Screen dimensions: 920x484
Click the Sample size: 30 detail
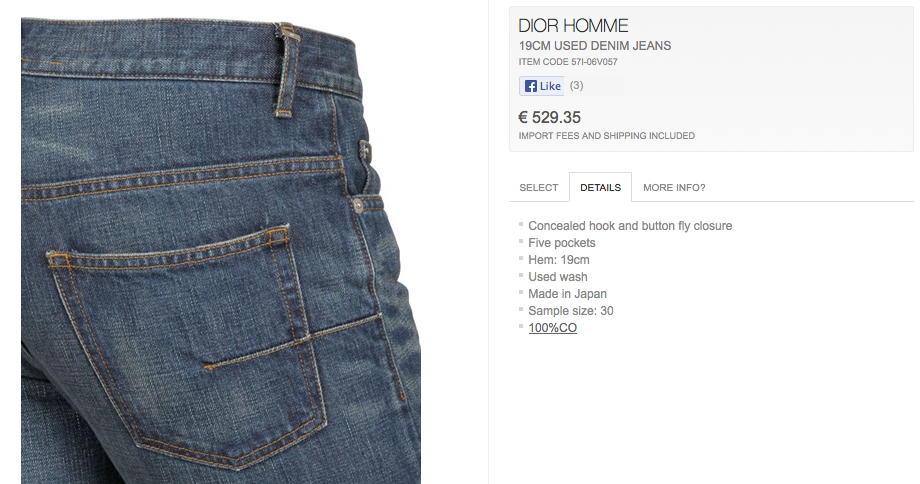coord(570,311)
